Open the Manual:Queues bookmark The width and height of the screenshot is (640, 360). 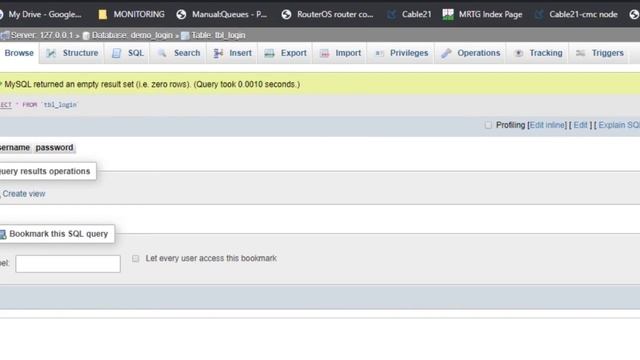pos(222,15)
